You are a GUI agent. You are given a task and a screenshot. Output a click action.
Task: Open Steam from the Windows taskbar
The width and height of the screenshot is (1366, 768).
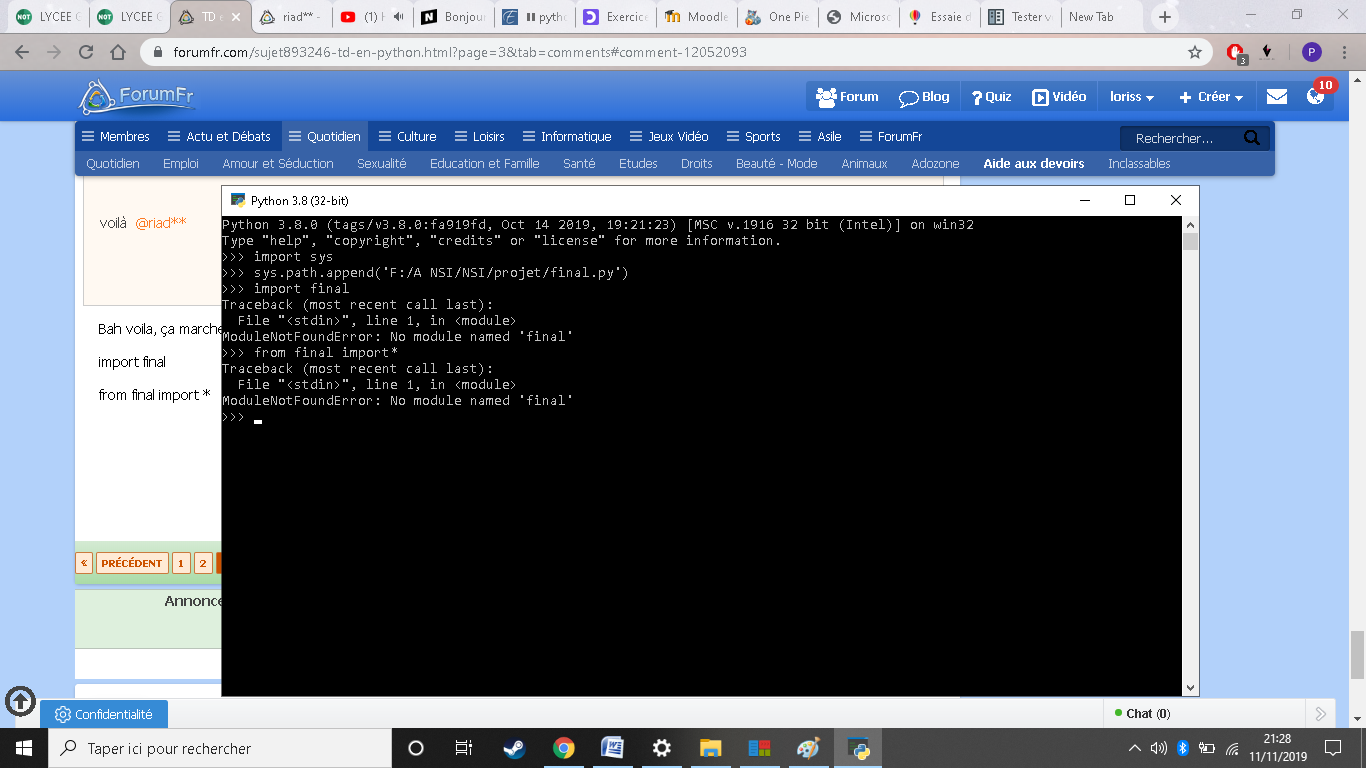point(515,748)
